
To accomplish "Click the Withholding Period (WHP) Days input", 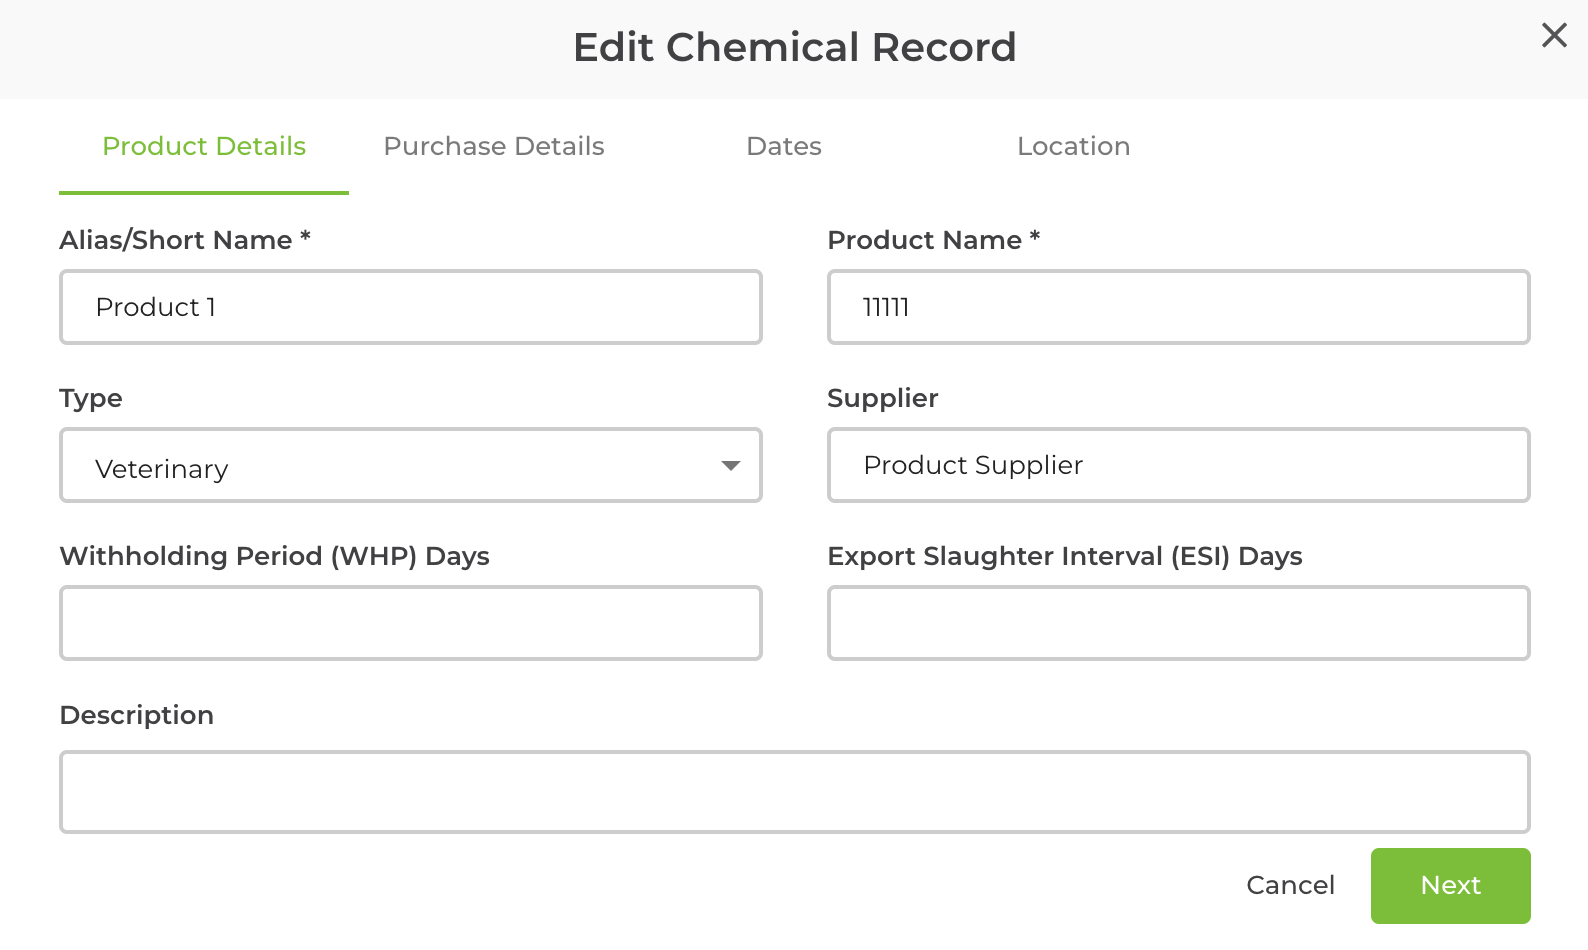I will click(410, 622).
